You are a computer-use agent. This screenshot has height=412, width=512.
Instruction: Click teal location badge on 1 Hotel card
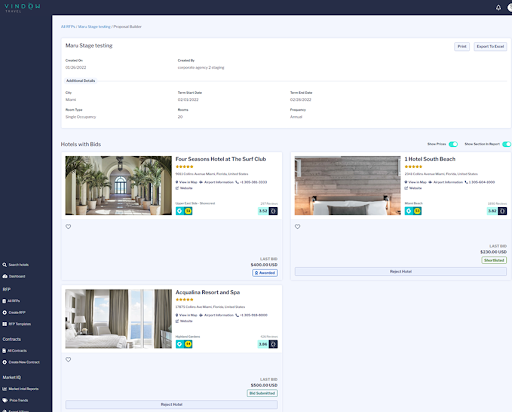409,211
